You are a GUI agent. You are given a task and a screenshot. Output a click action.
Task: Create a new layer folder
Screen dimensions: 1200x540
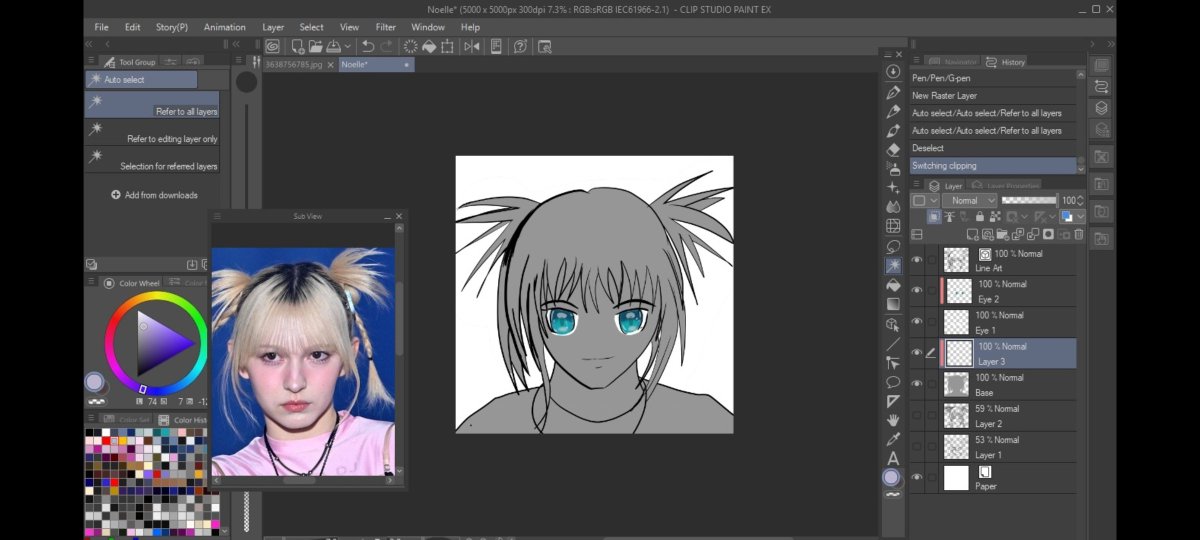[1002, 234]
